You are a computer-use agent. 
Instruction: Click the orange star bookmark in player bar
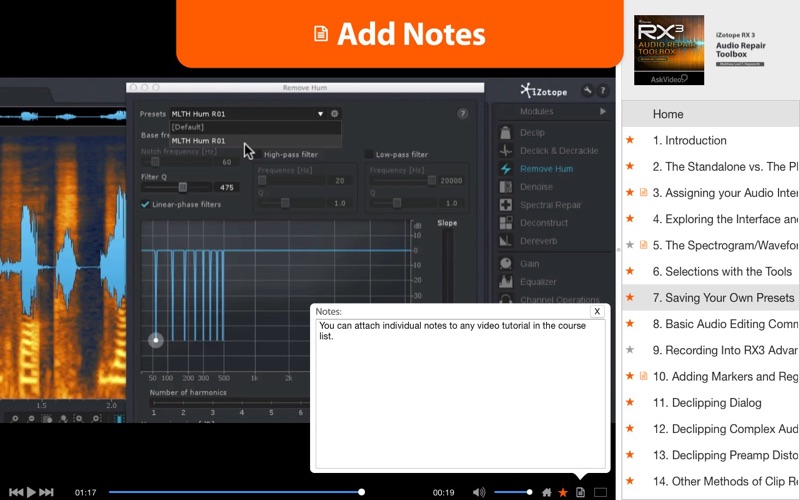point(563,492)
